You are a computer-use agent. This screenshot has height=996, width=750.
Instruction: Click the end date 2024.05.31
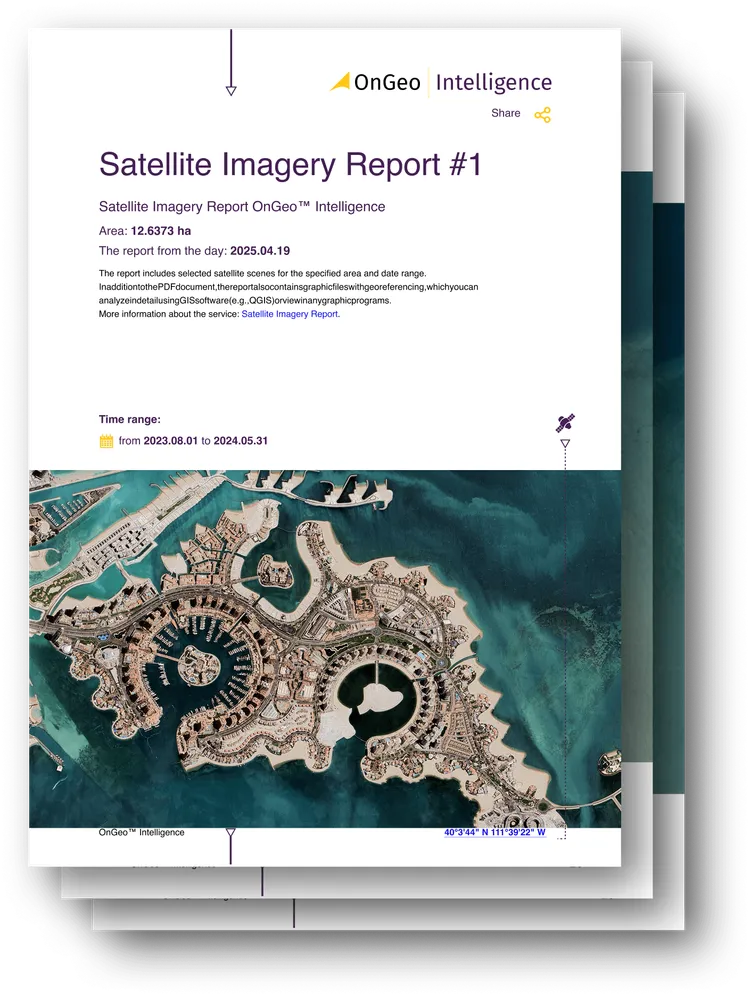click(241, 441)
